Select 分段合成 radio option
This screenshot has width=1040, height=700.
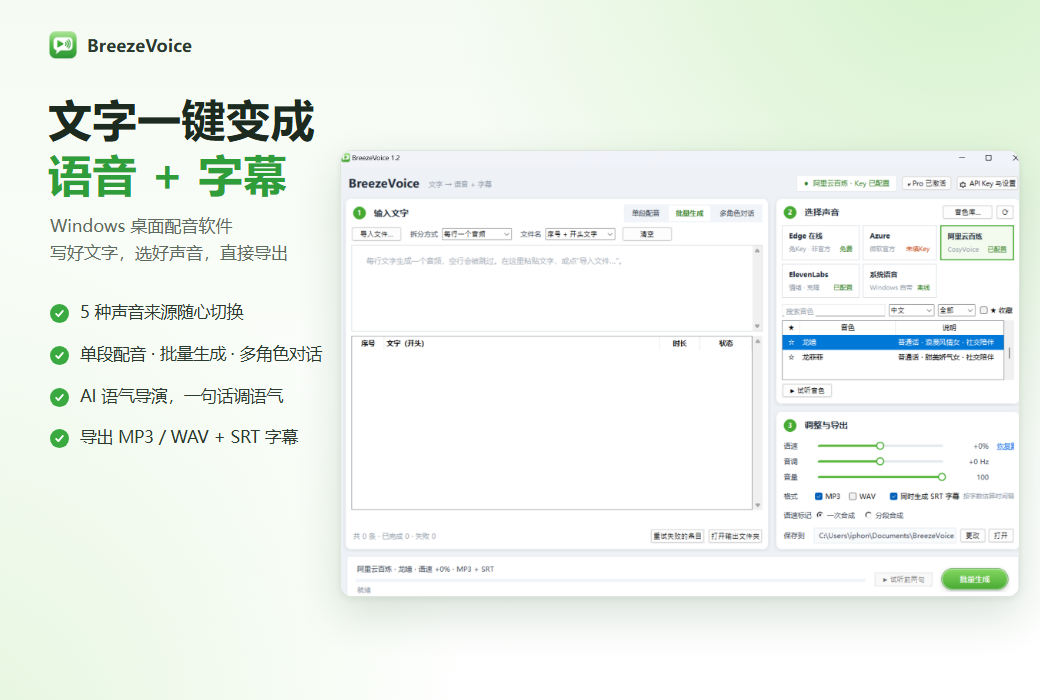click(x=868, y=515)
